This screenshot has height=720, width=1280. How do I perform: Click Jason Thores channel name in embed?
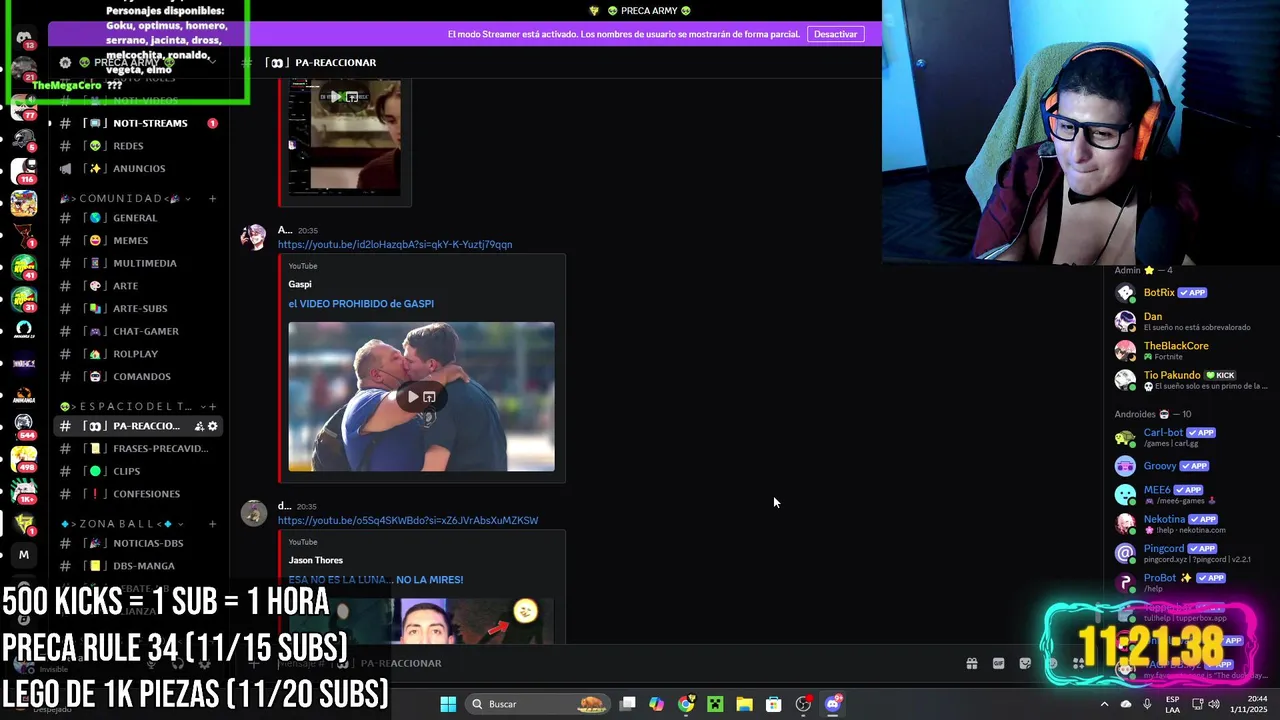tap(316, 561)
